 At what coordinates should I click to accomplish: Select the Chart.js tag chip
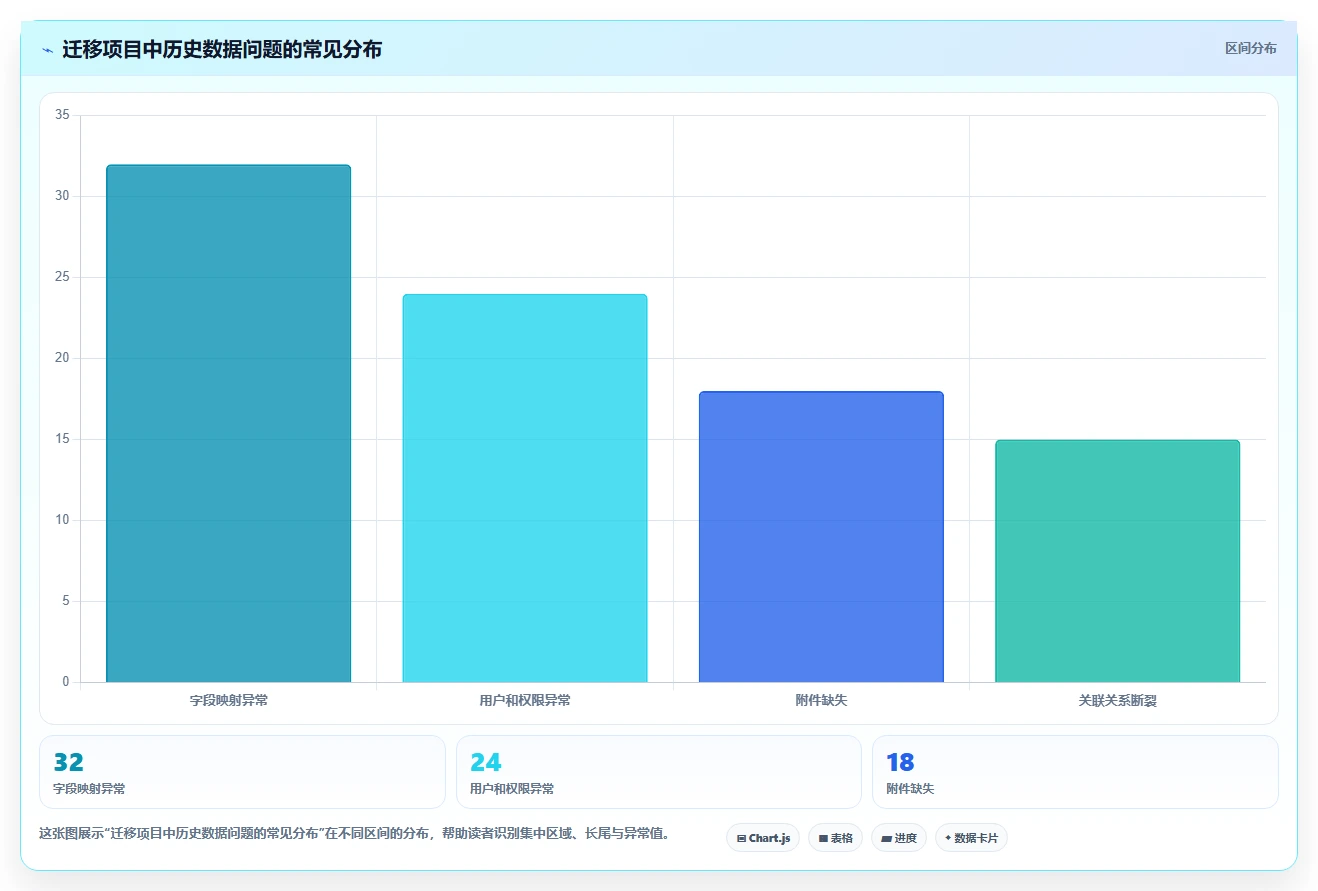[763, 838]
